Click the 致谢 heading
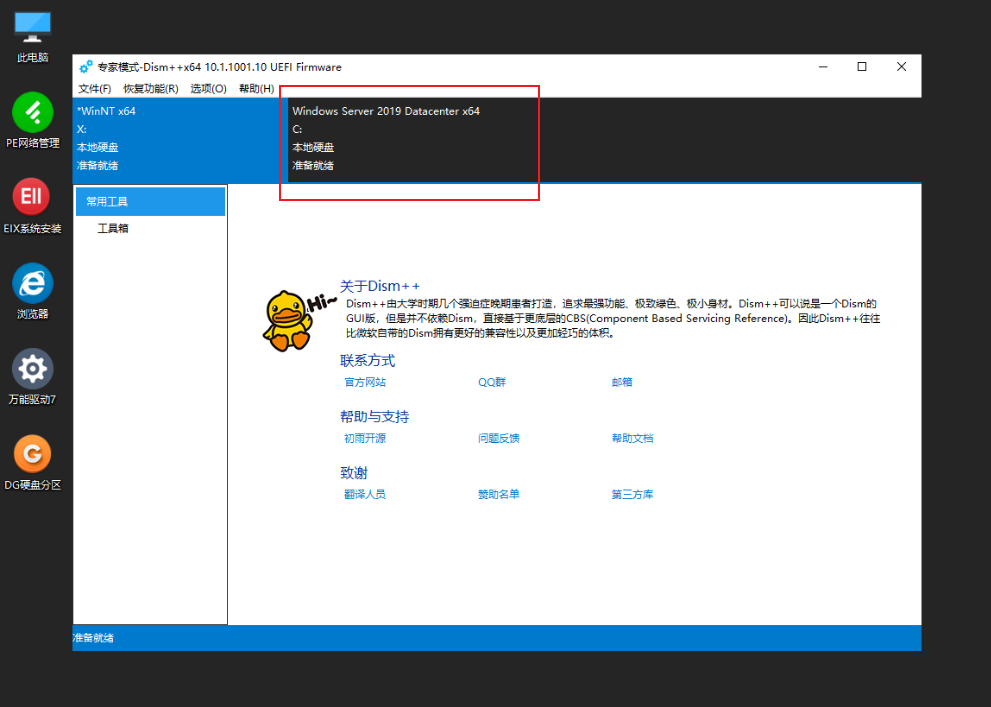 point(353,473)
